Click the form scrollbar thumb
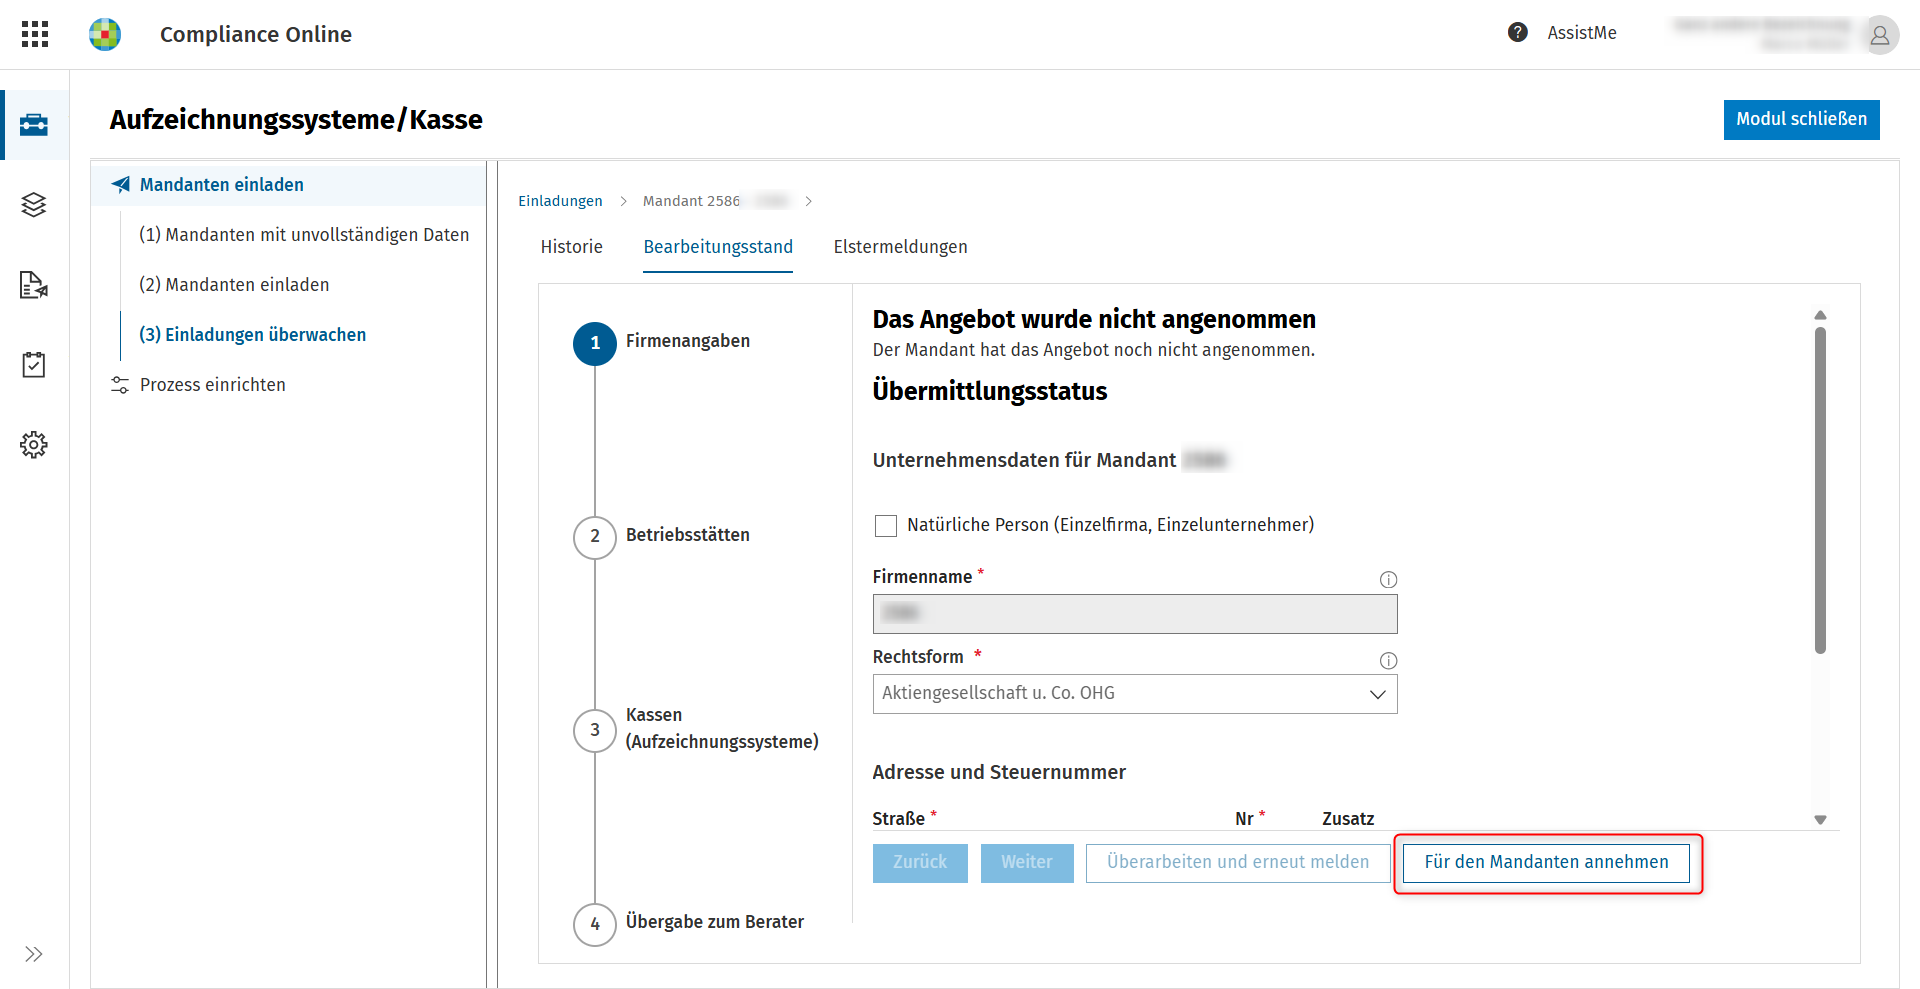Image resolution: width=1920 pixels, height=989 pixels. (1820, 490)
